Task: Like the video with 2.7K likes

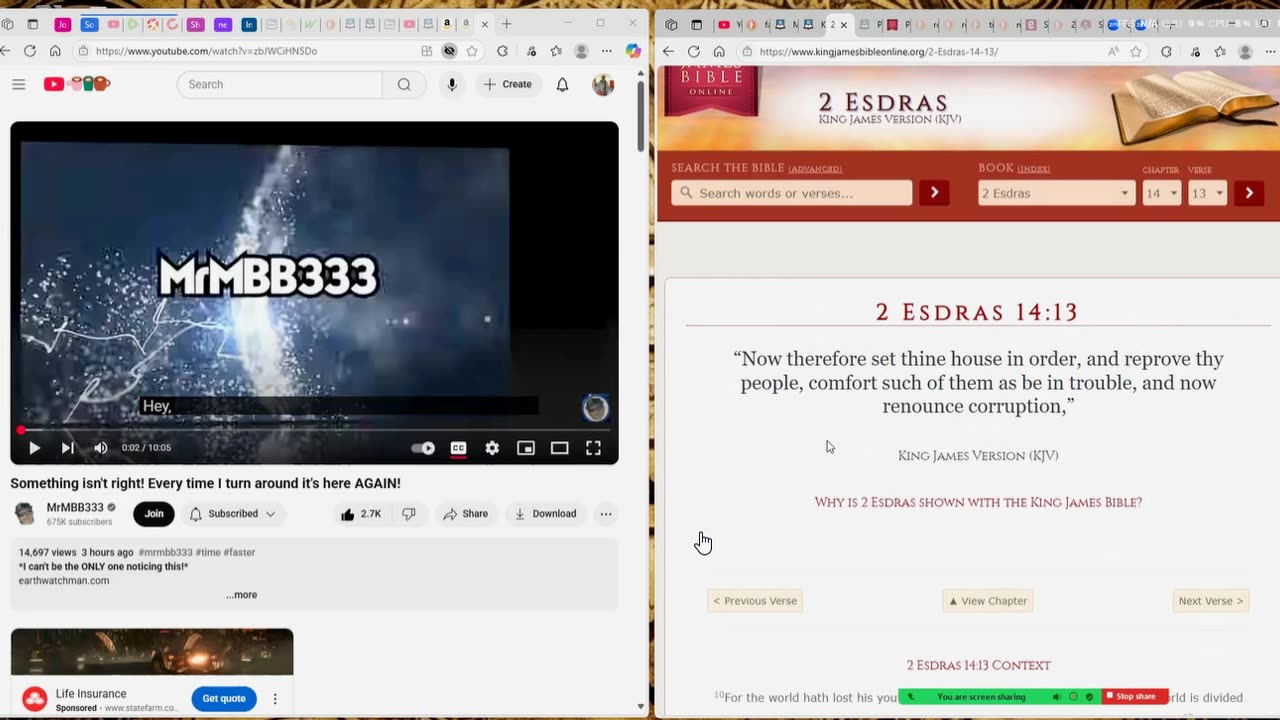Action: [x=360, y=514]
